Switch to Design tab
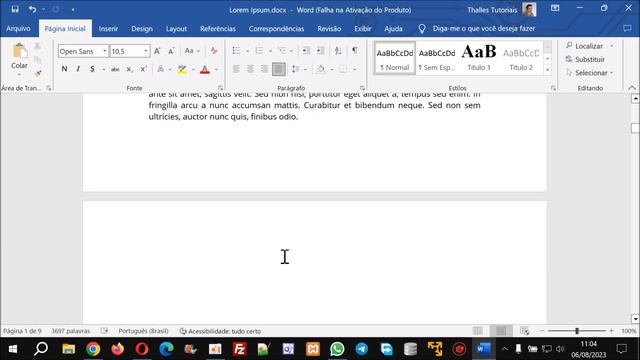The width and height of the screenshot is (640, 360). click(x=142, y=29)
